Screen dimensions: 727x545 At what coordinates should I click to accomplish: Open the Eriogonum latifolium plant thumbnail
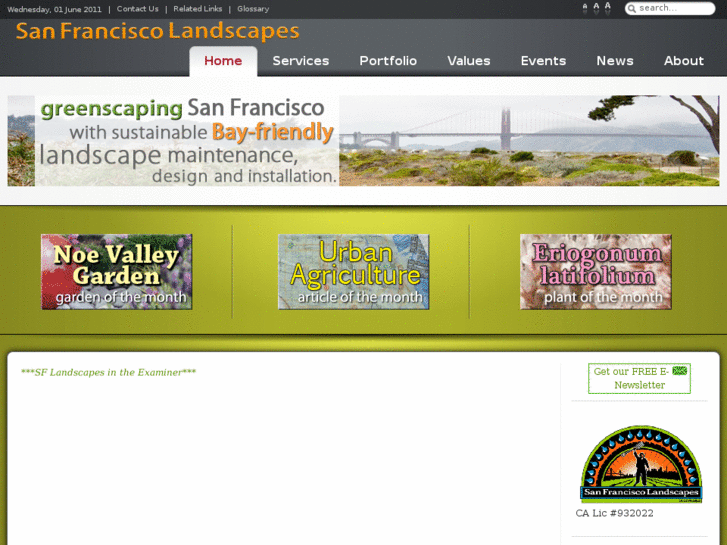(x=596, y=272)
